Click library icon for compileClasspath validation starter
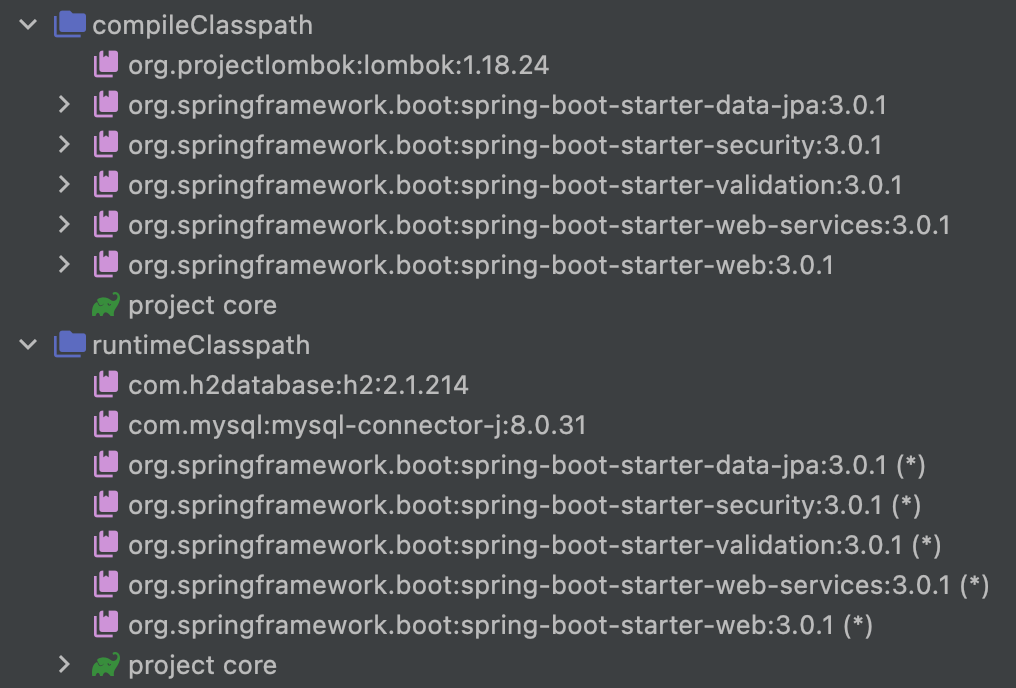 106,185
